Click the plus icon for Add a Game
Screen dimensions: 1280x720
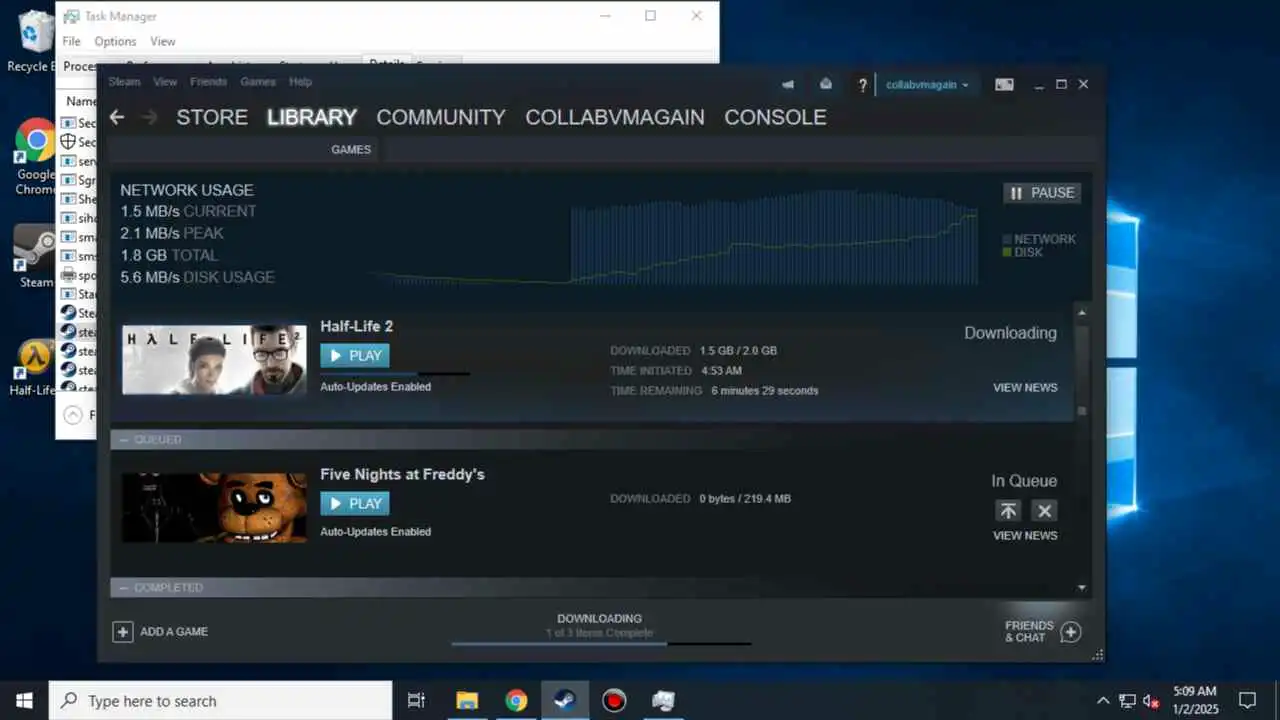[x=122, y=632]
